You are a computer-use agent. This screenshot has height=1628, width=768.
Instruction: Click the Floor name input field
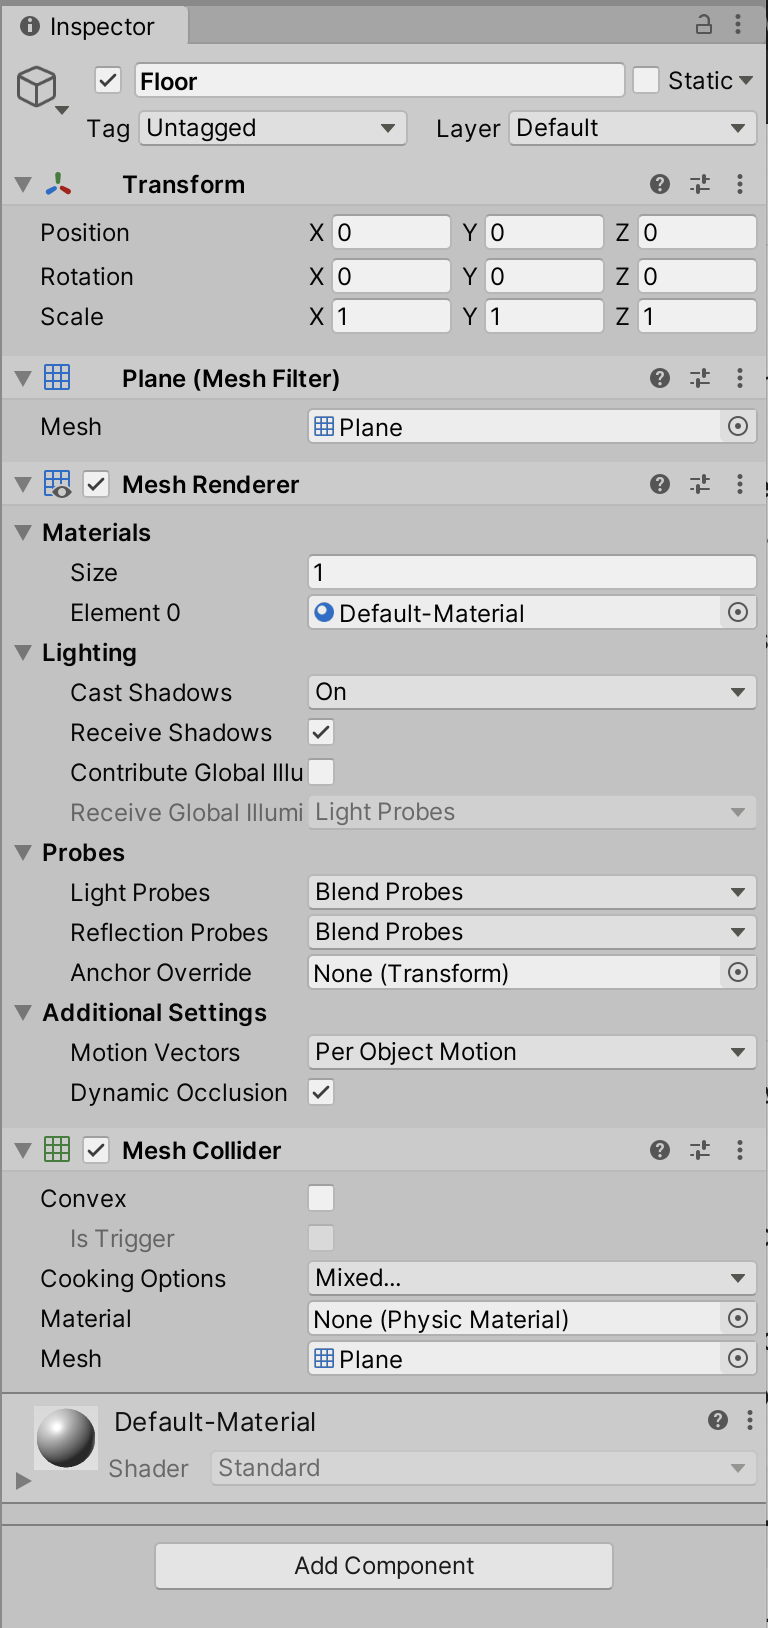point(379,81)
